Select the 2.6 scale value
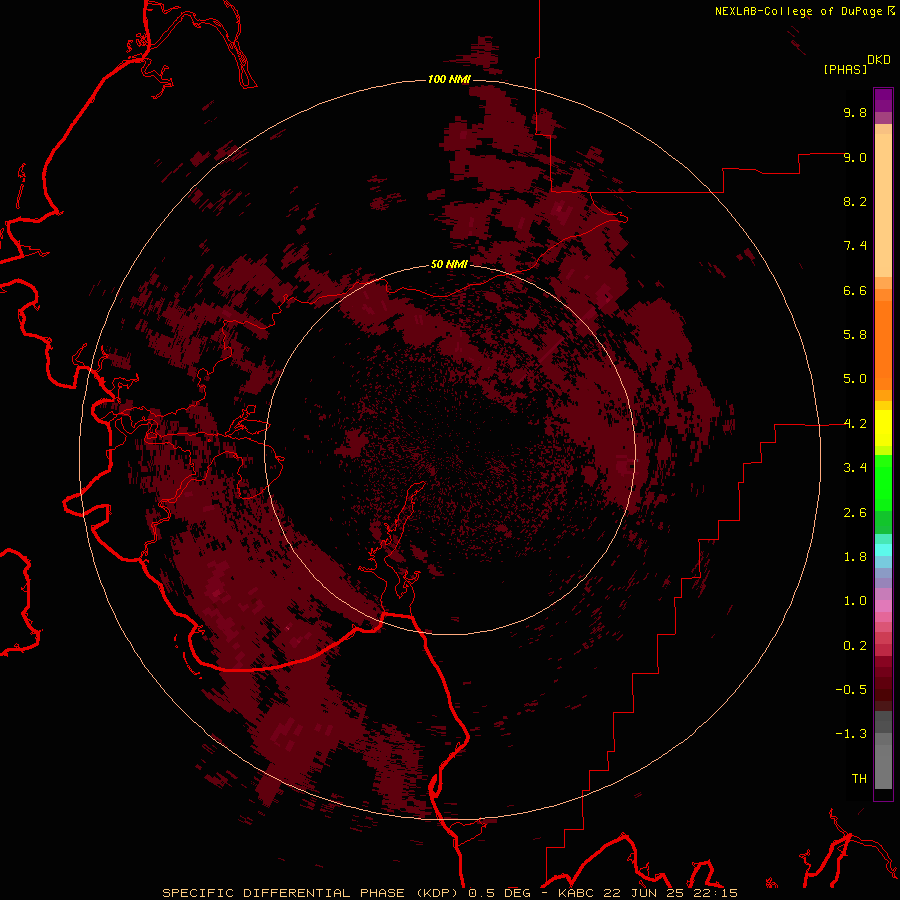Viewport: 900px width, 900px height. [855, 513]
